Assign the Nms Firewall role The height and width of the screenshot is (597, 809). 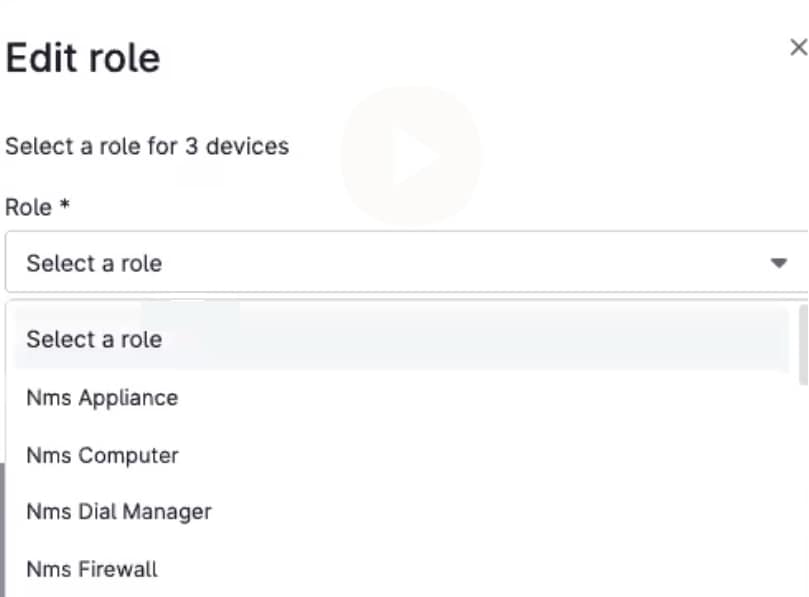91,569
